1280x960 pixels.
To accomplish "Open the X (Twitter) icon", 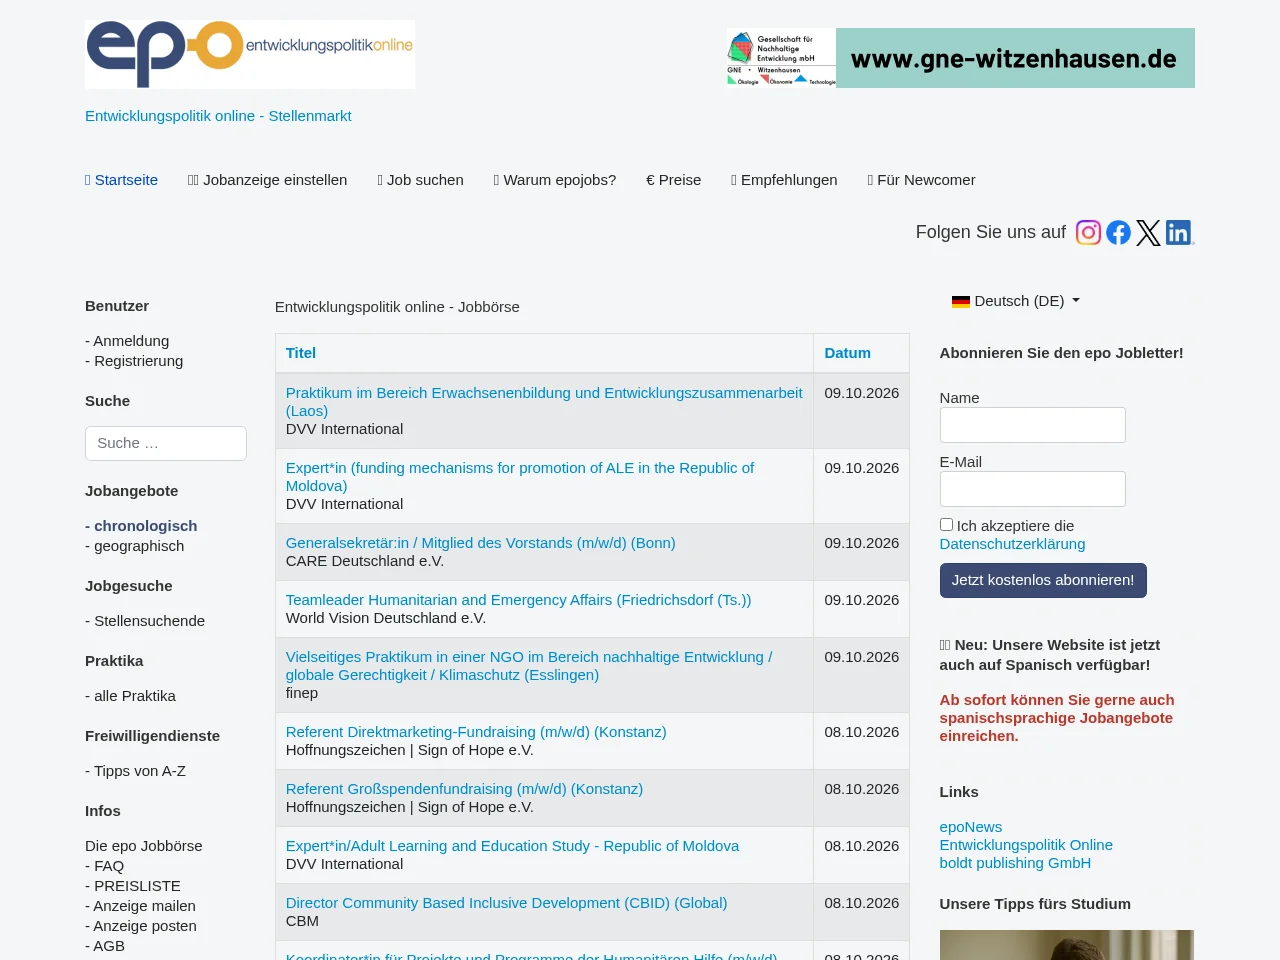I will click(1148, 233).
